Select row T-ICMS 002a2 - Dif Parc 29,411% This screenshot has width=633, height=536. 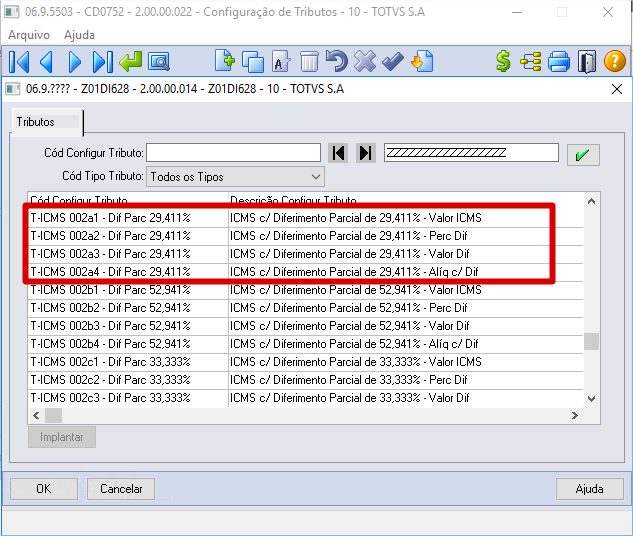[x=306, y=236]
